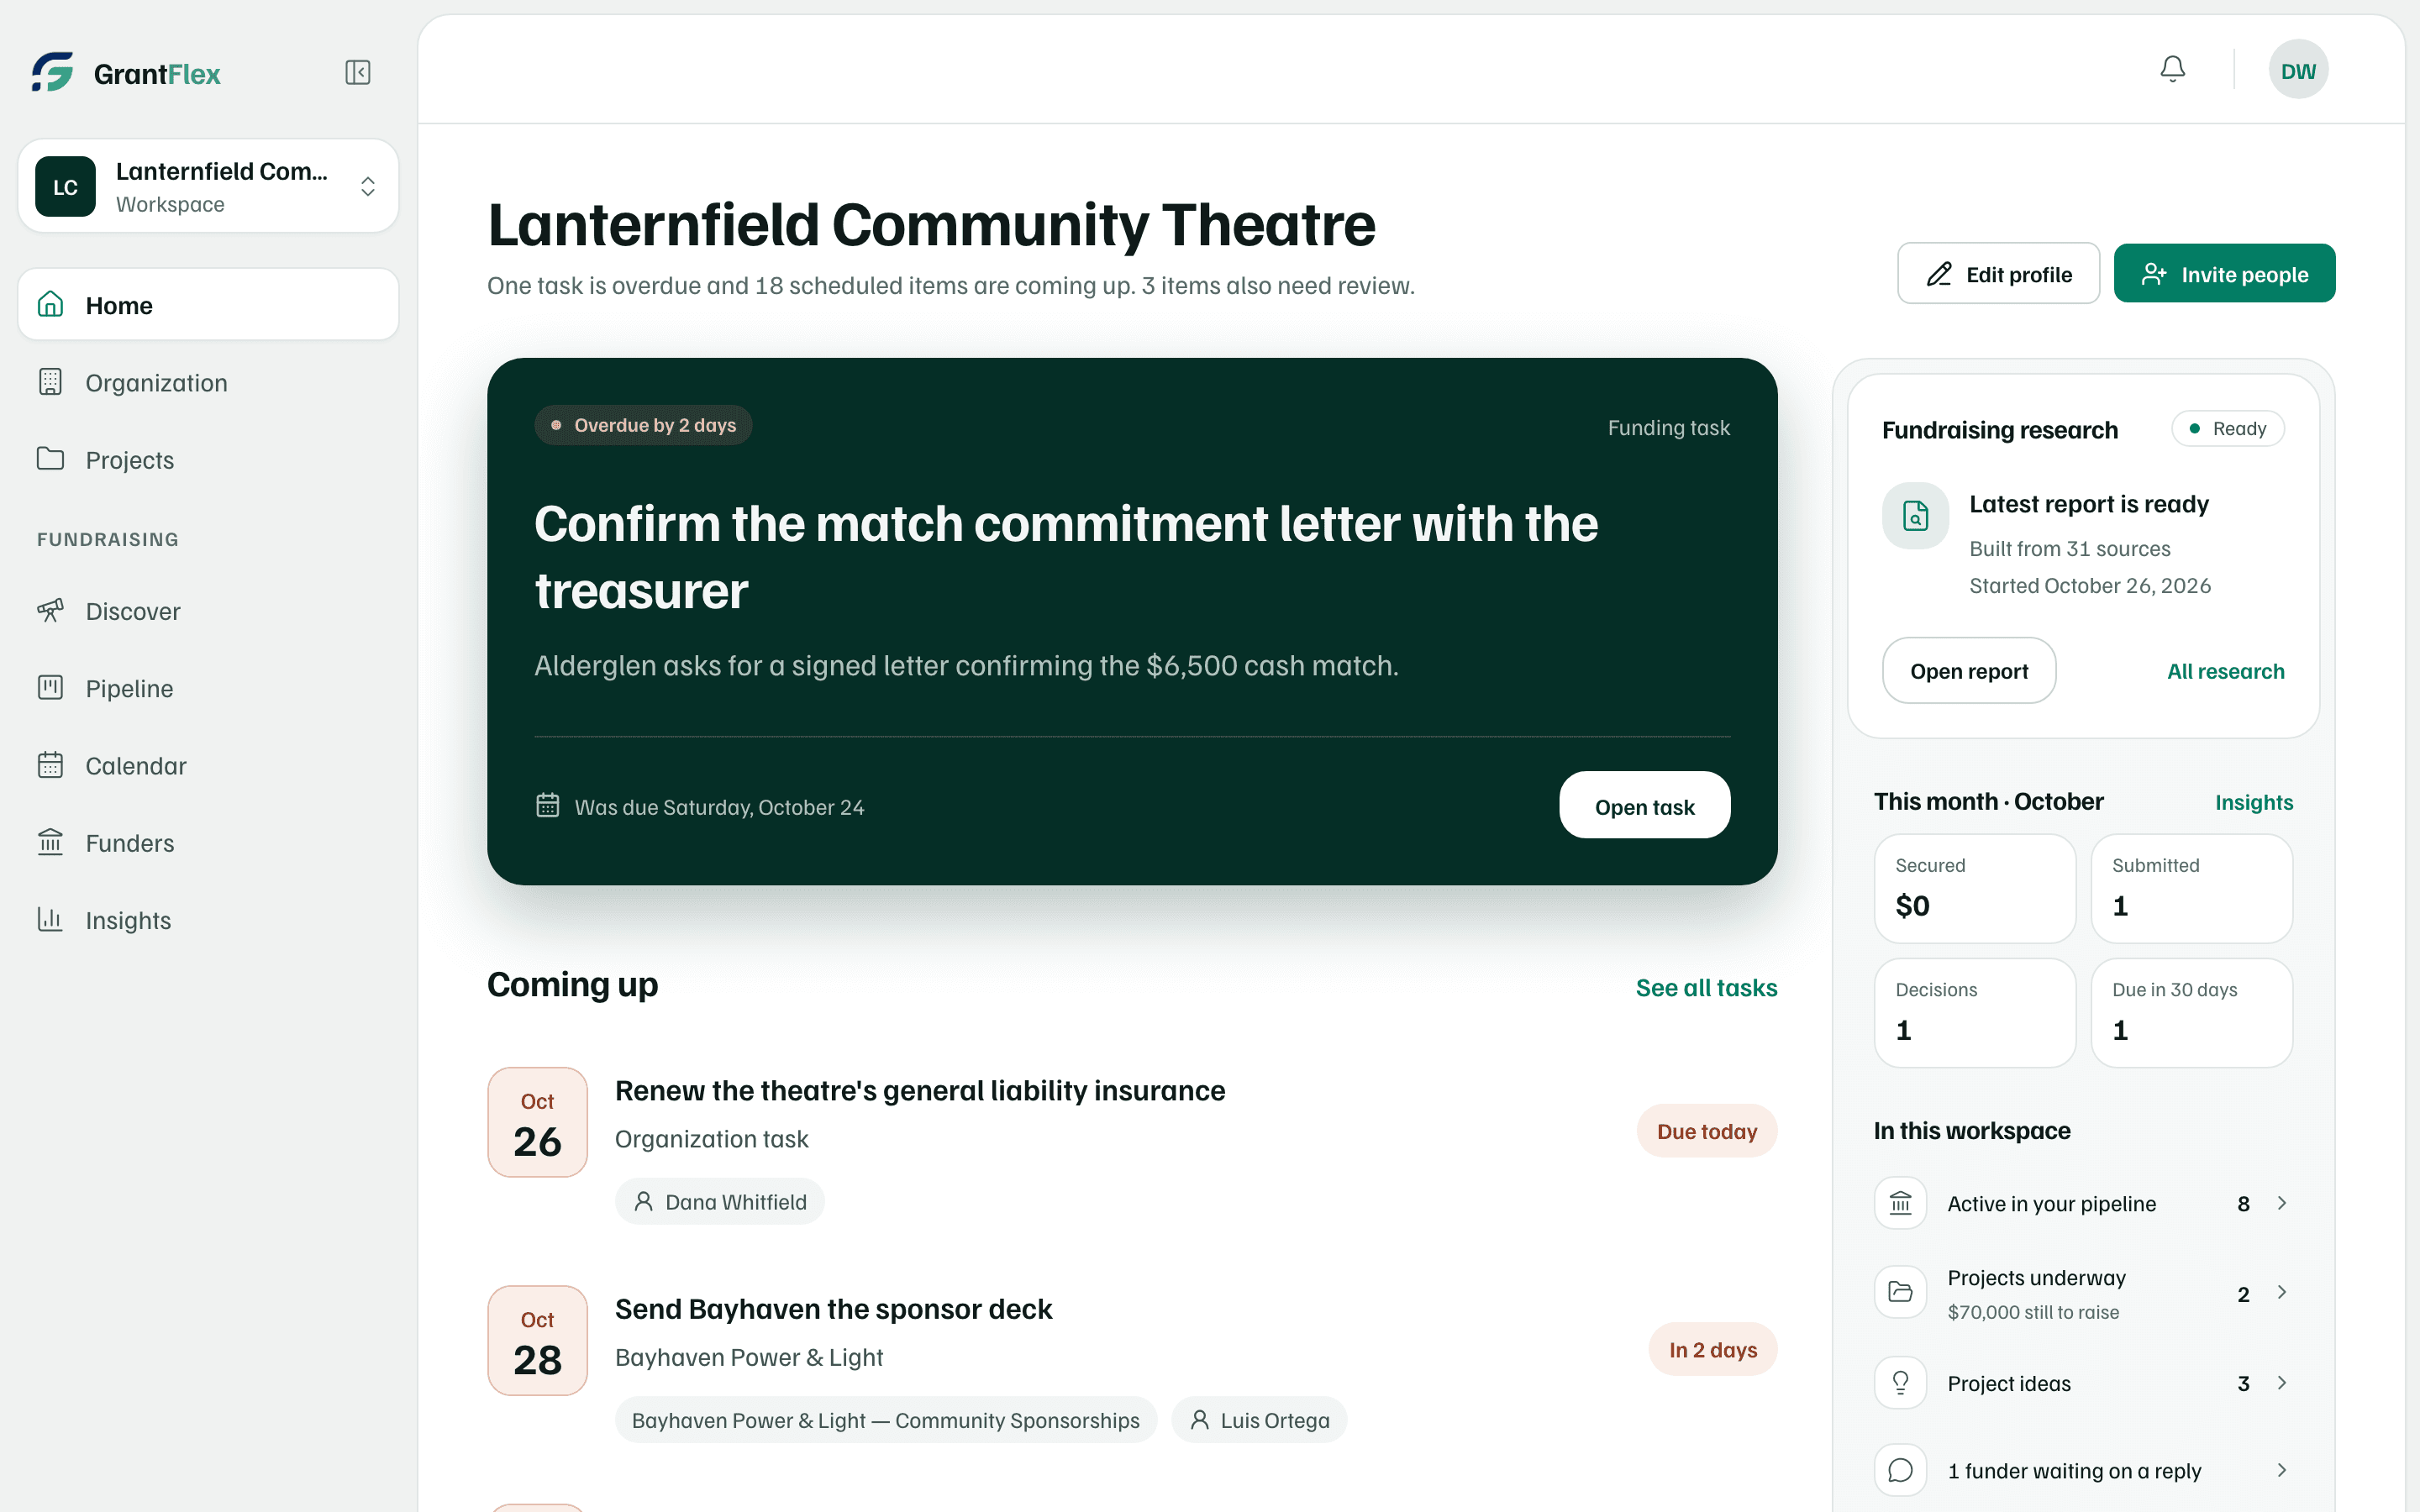Click the Project ideas lightbulb icon
Image resolution: width=2420 pixels, height=1512 pixels.
tap(1900, 1383)
